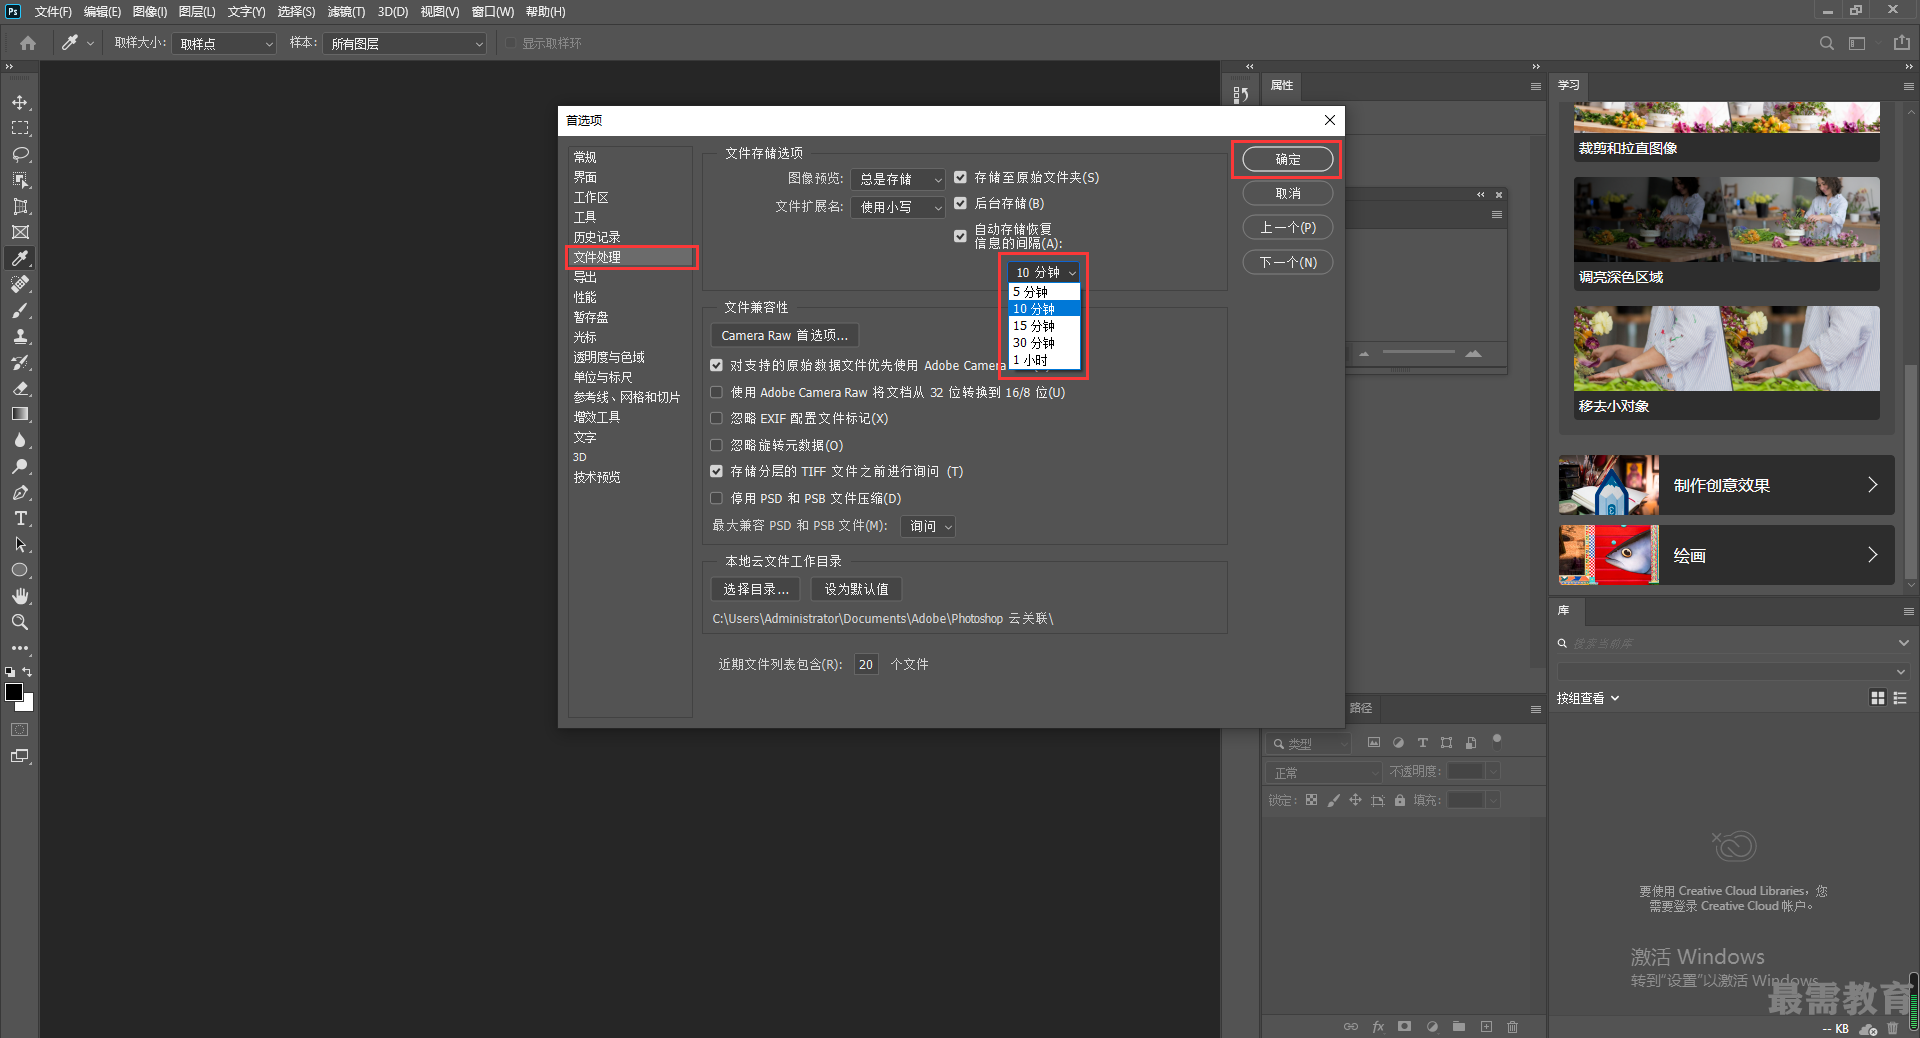This screenshot has height=1038, width=1920.
Task: Open 取样大小 dropdown in options bar
Action: click(224, 44)
